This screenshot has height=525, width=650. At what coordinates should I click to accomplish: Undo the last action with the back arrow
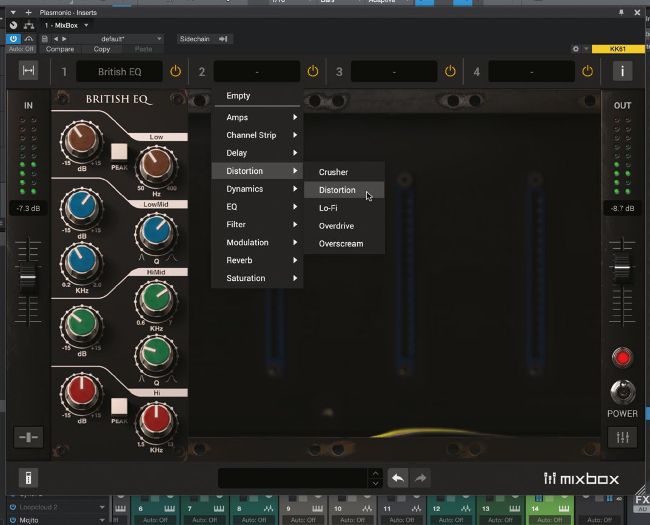(398, 478)
